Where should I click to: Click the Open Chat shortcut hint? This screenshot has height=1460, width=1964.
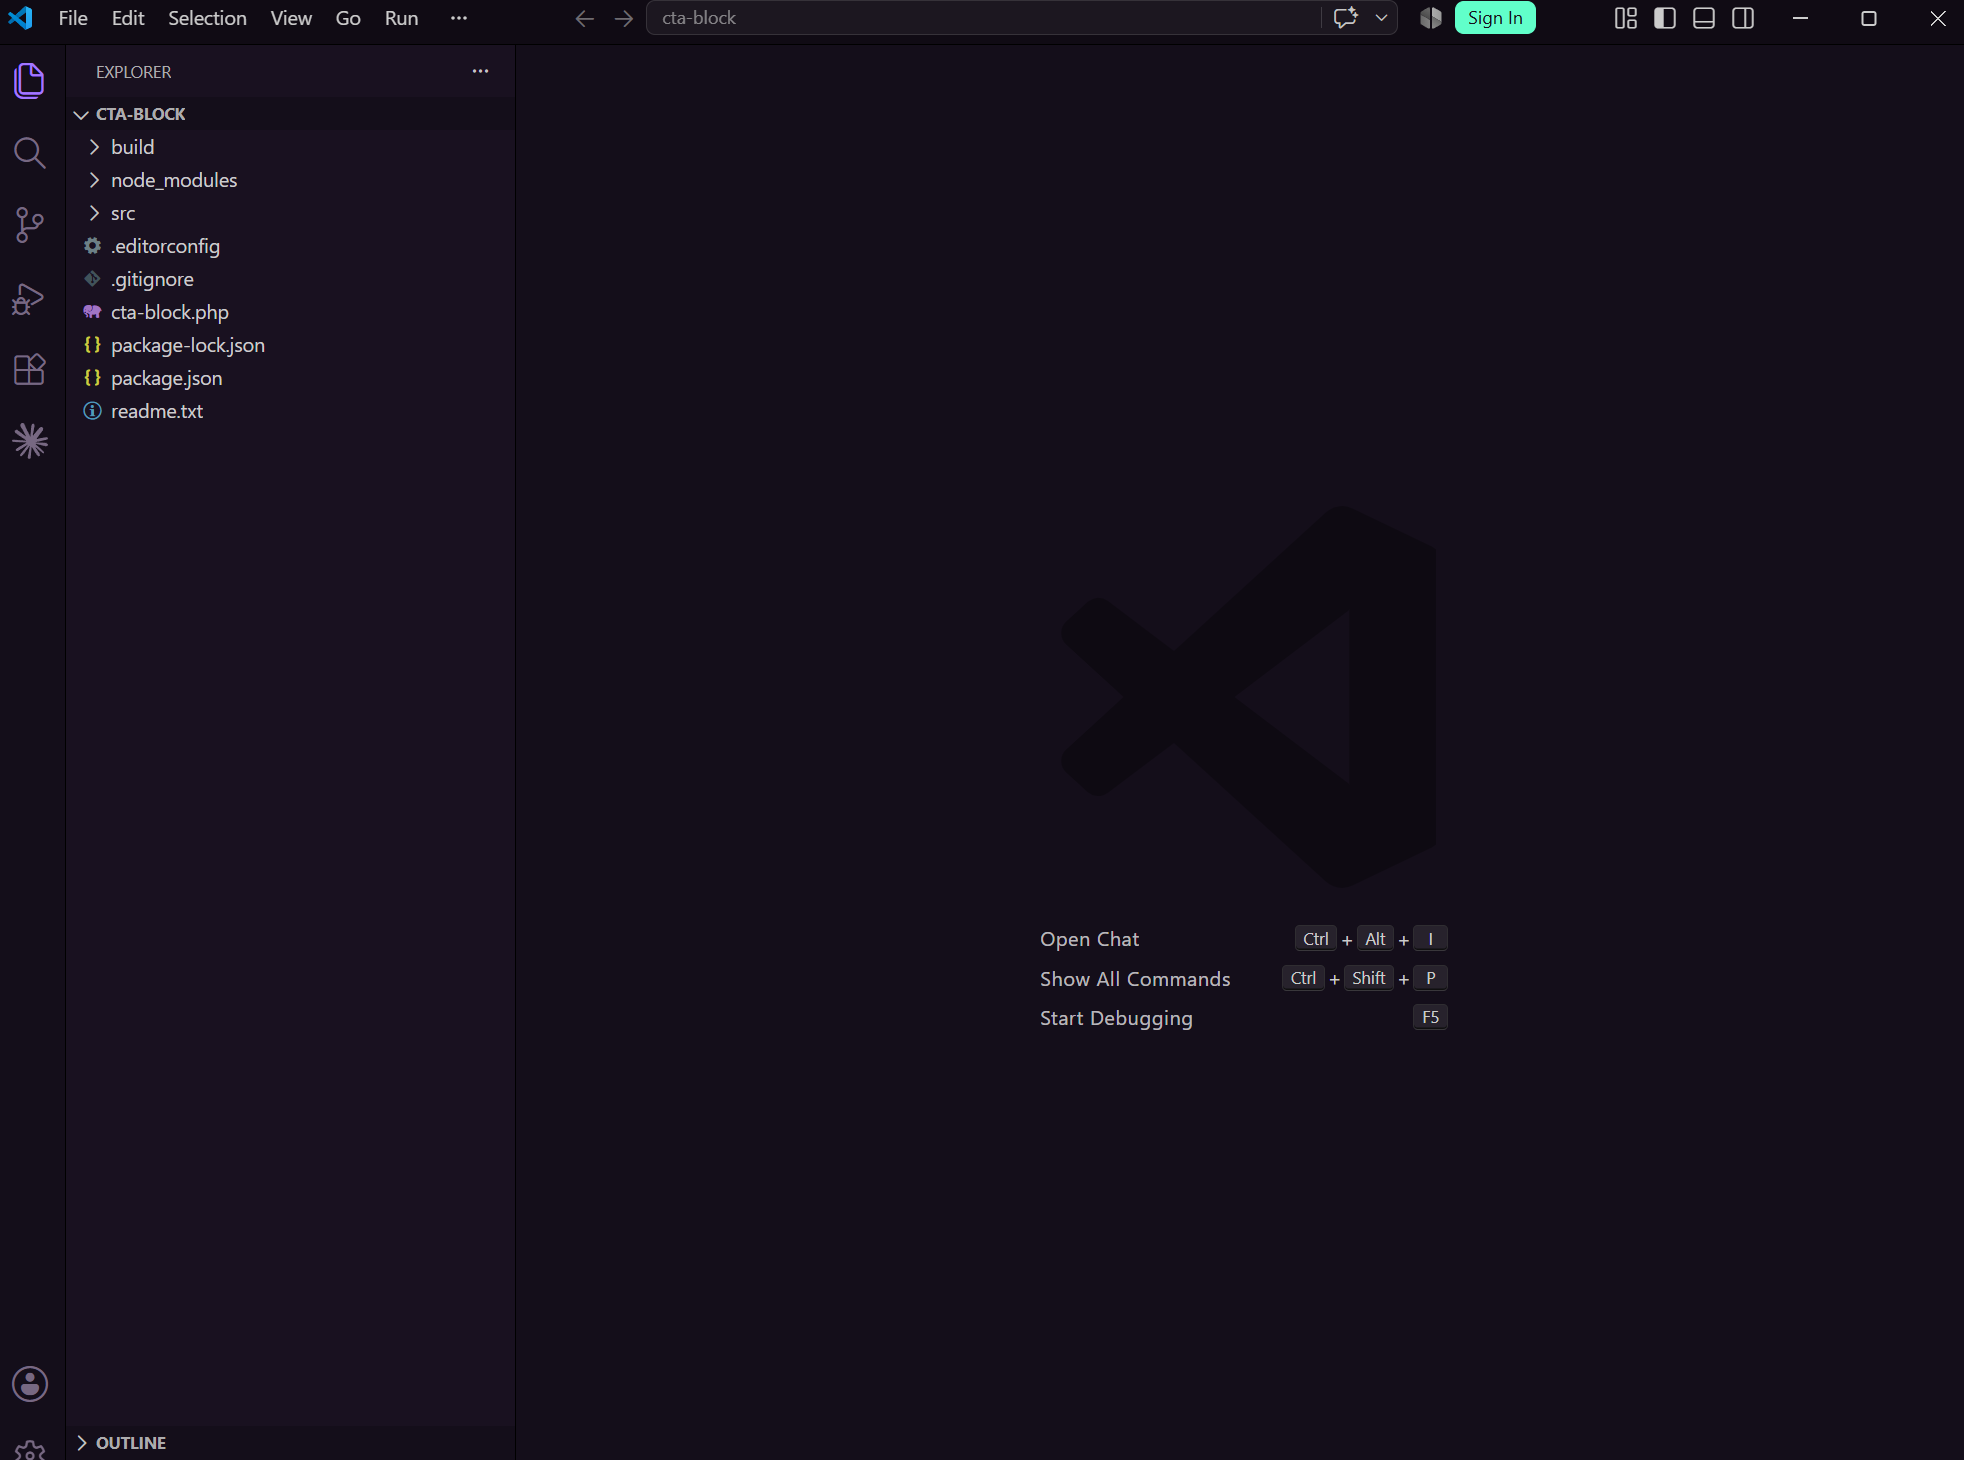[1089, 939]
